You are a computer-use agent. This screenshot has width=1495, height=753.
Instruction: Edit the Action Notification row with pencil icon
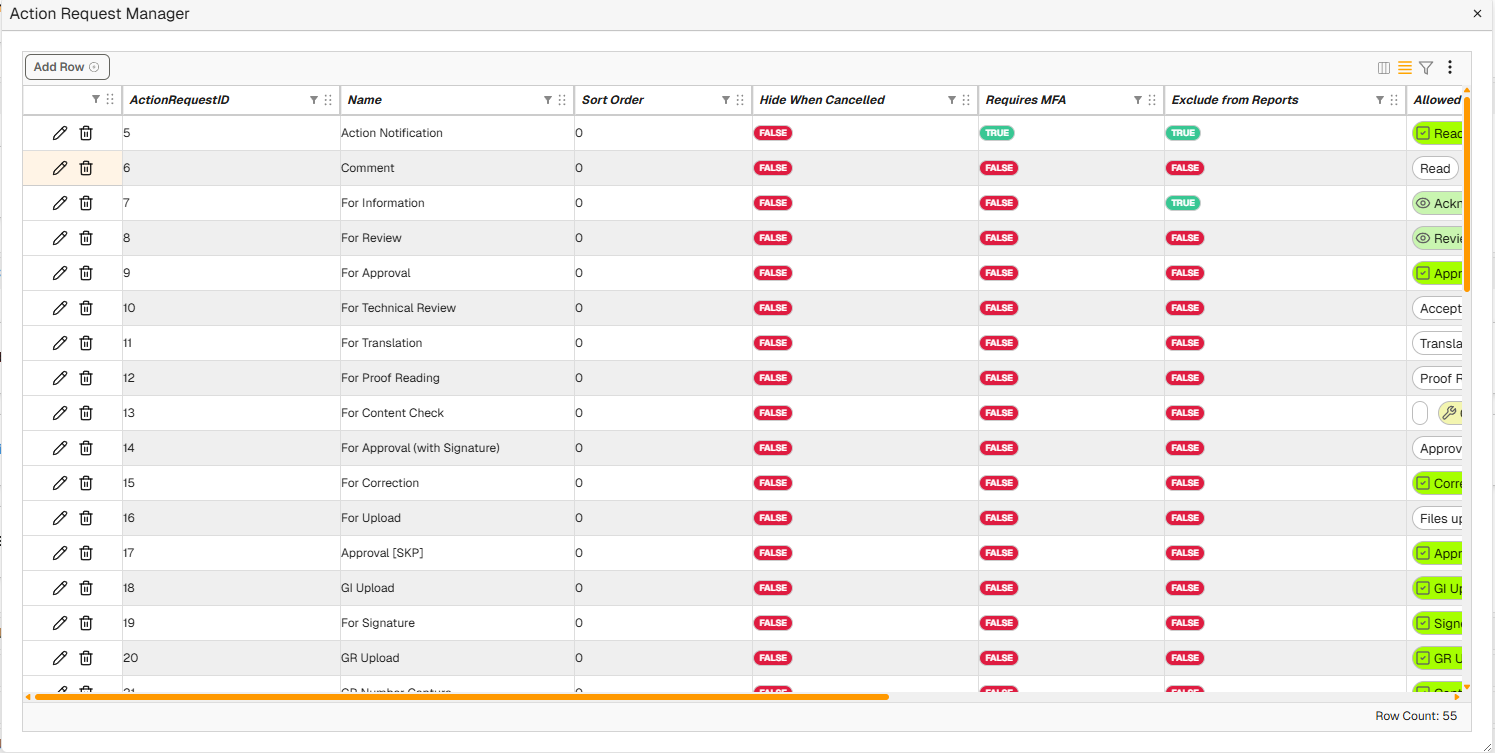coord(60,133)
